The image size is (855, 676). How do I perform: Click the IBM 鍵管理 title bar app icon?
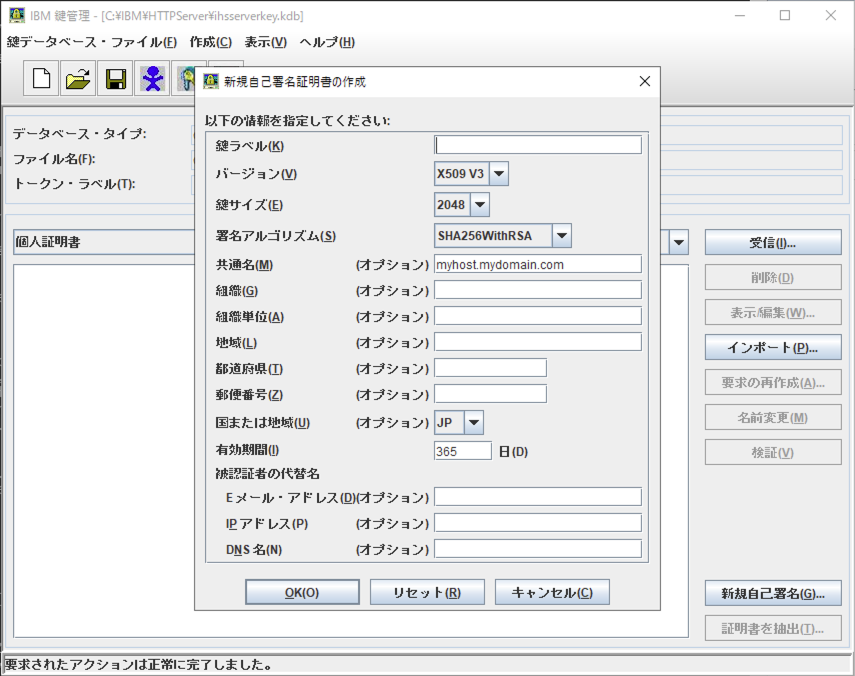[17, 15]
